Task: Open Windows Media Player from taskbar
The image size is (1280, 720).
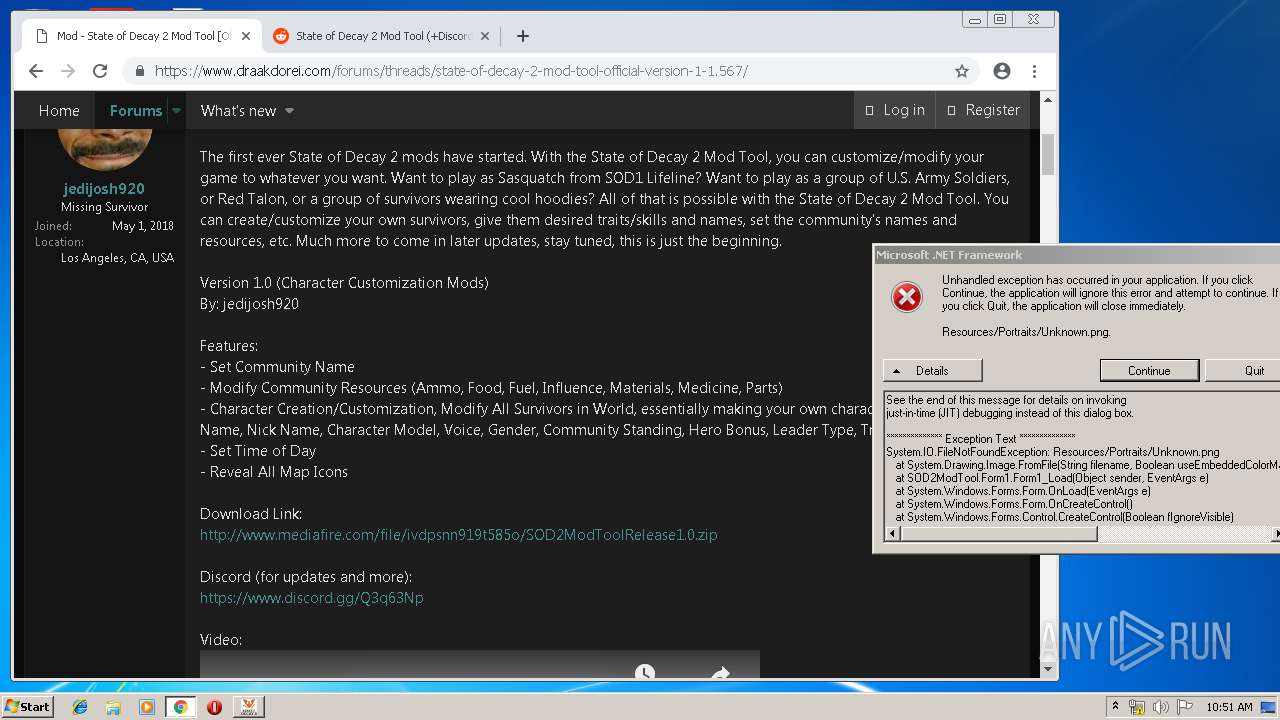Action: click(147, 707)
